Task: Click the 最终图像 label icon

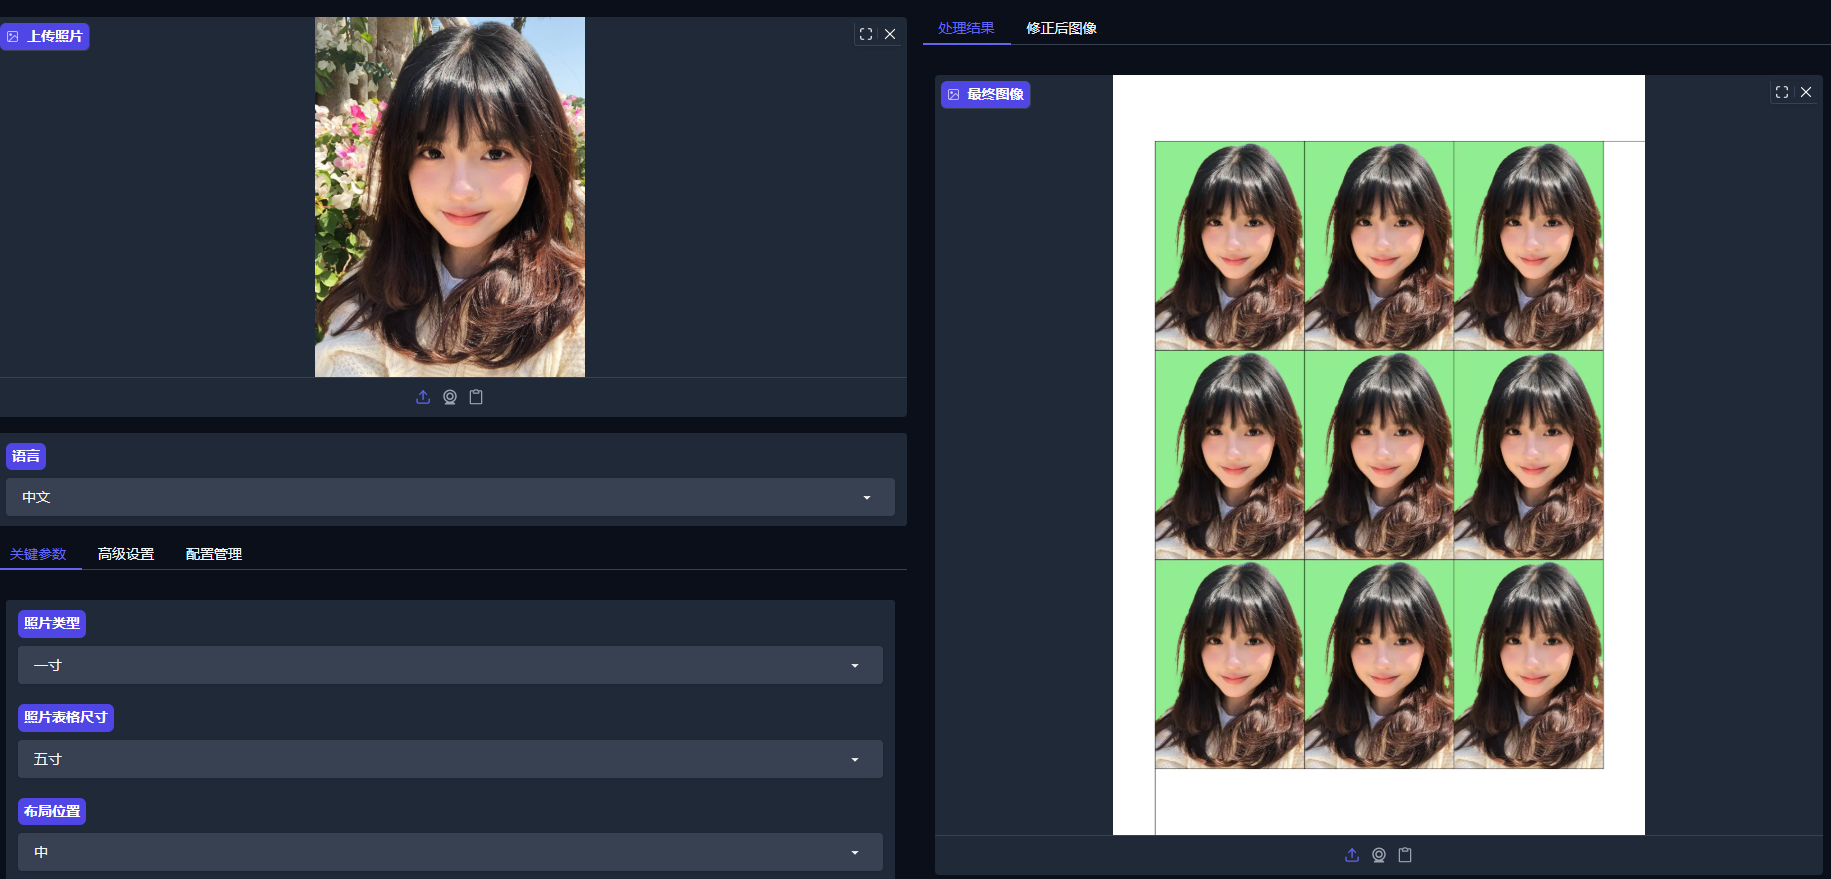Action: (x=954, y=94)
